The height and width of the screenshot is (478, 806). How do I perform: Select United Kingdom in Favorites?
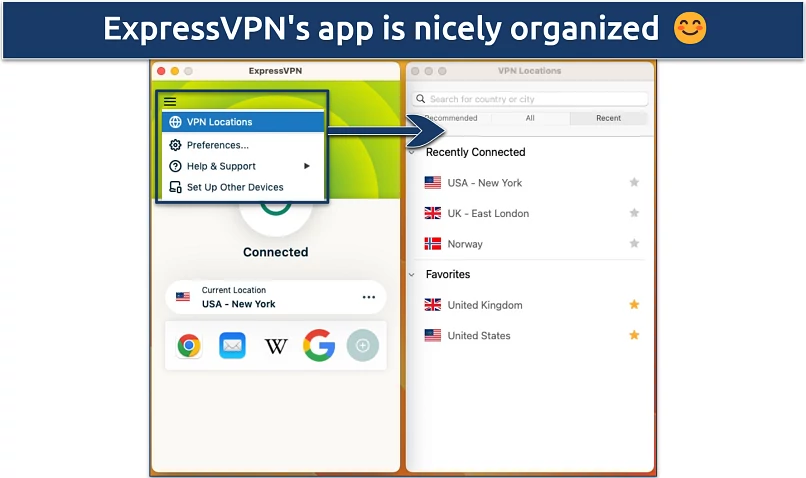coord(530,305)
